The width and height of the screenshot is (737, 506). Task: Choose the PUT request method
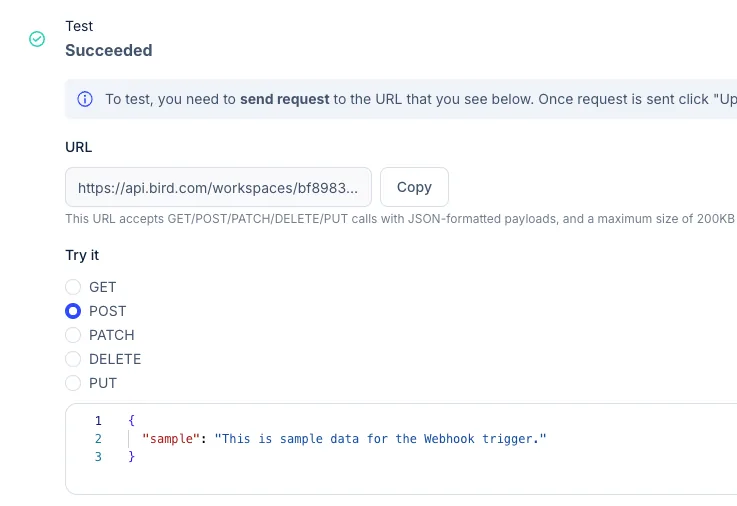pyautogui.click(x=73, y=383)
